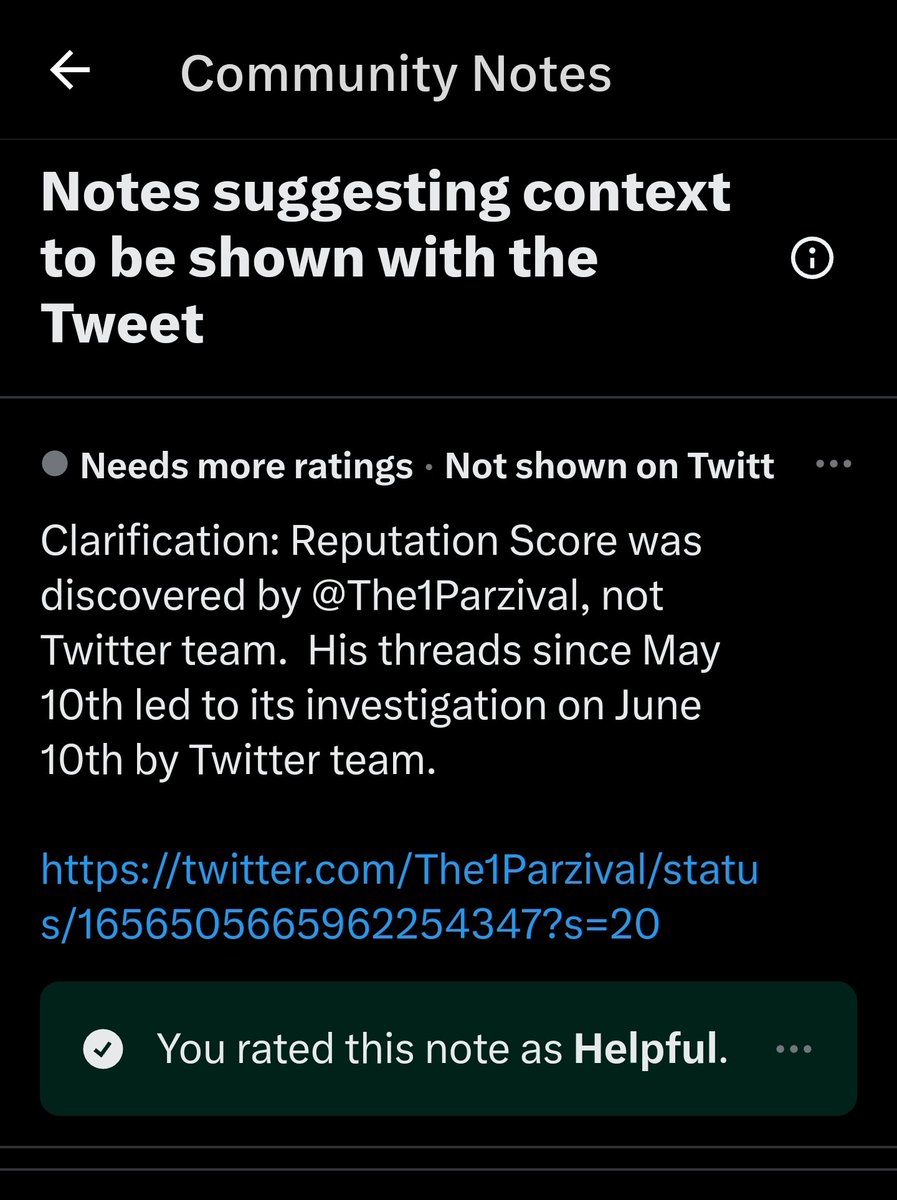Tap "10th by Twitter team." final note line
897x1200 pixels.
tap(238, 761)
